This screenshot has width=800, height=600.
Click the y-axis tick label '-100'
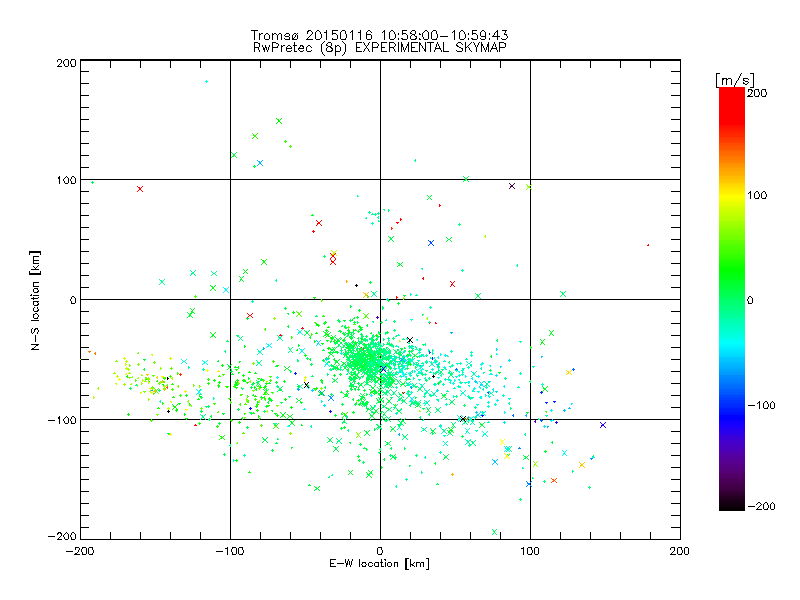click(x=62, y=420)
